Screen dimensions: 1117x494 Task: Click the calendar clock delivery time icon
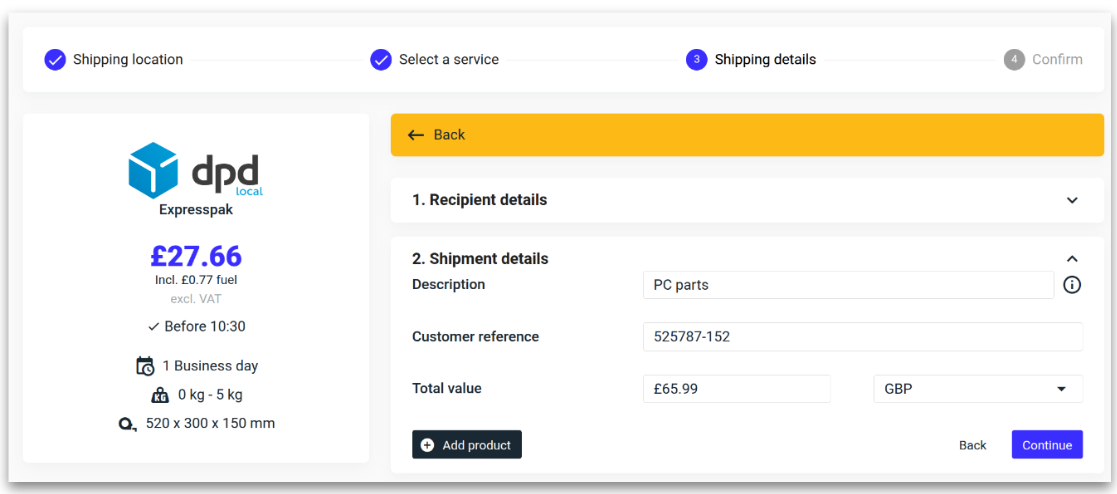[x=145, y=366]
